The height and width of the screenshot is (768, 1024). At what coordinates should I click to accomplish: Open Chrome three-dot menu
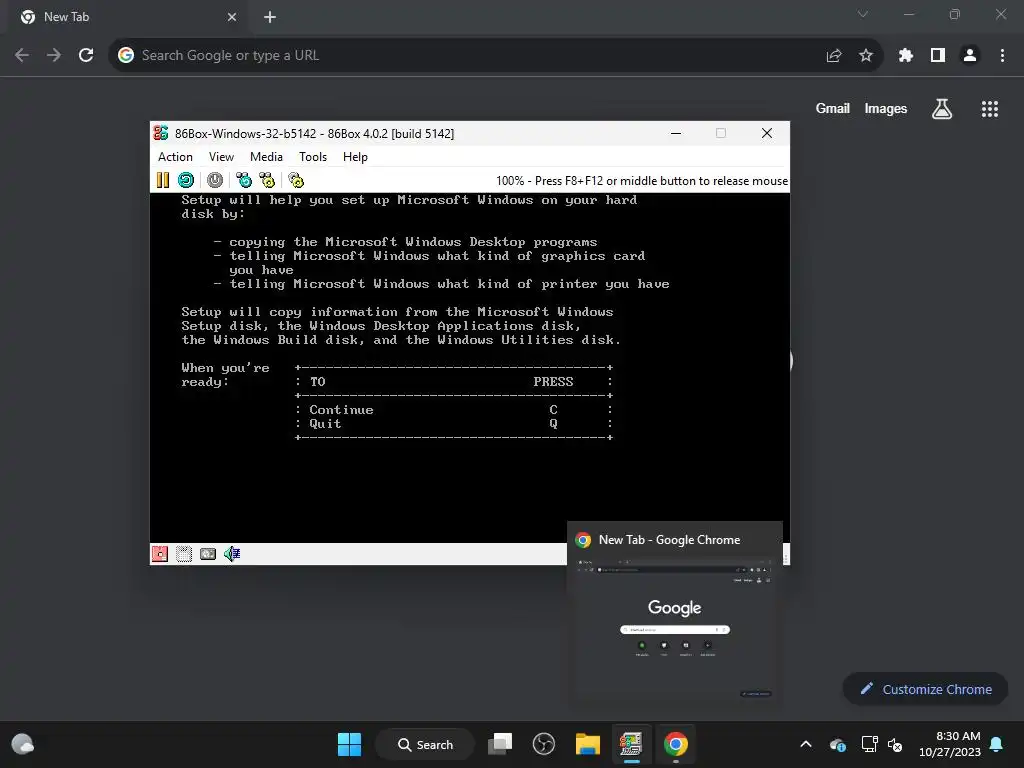(x=1002, y=56)
